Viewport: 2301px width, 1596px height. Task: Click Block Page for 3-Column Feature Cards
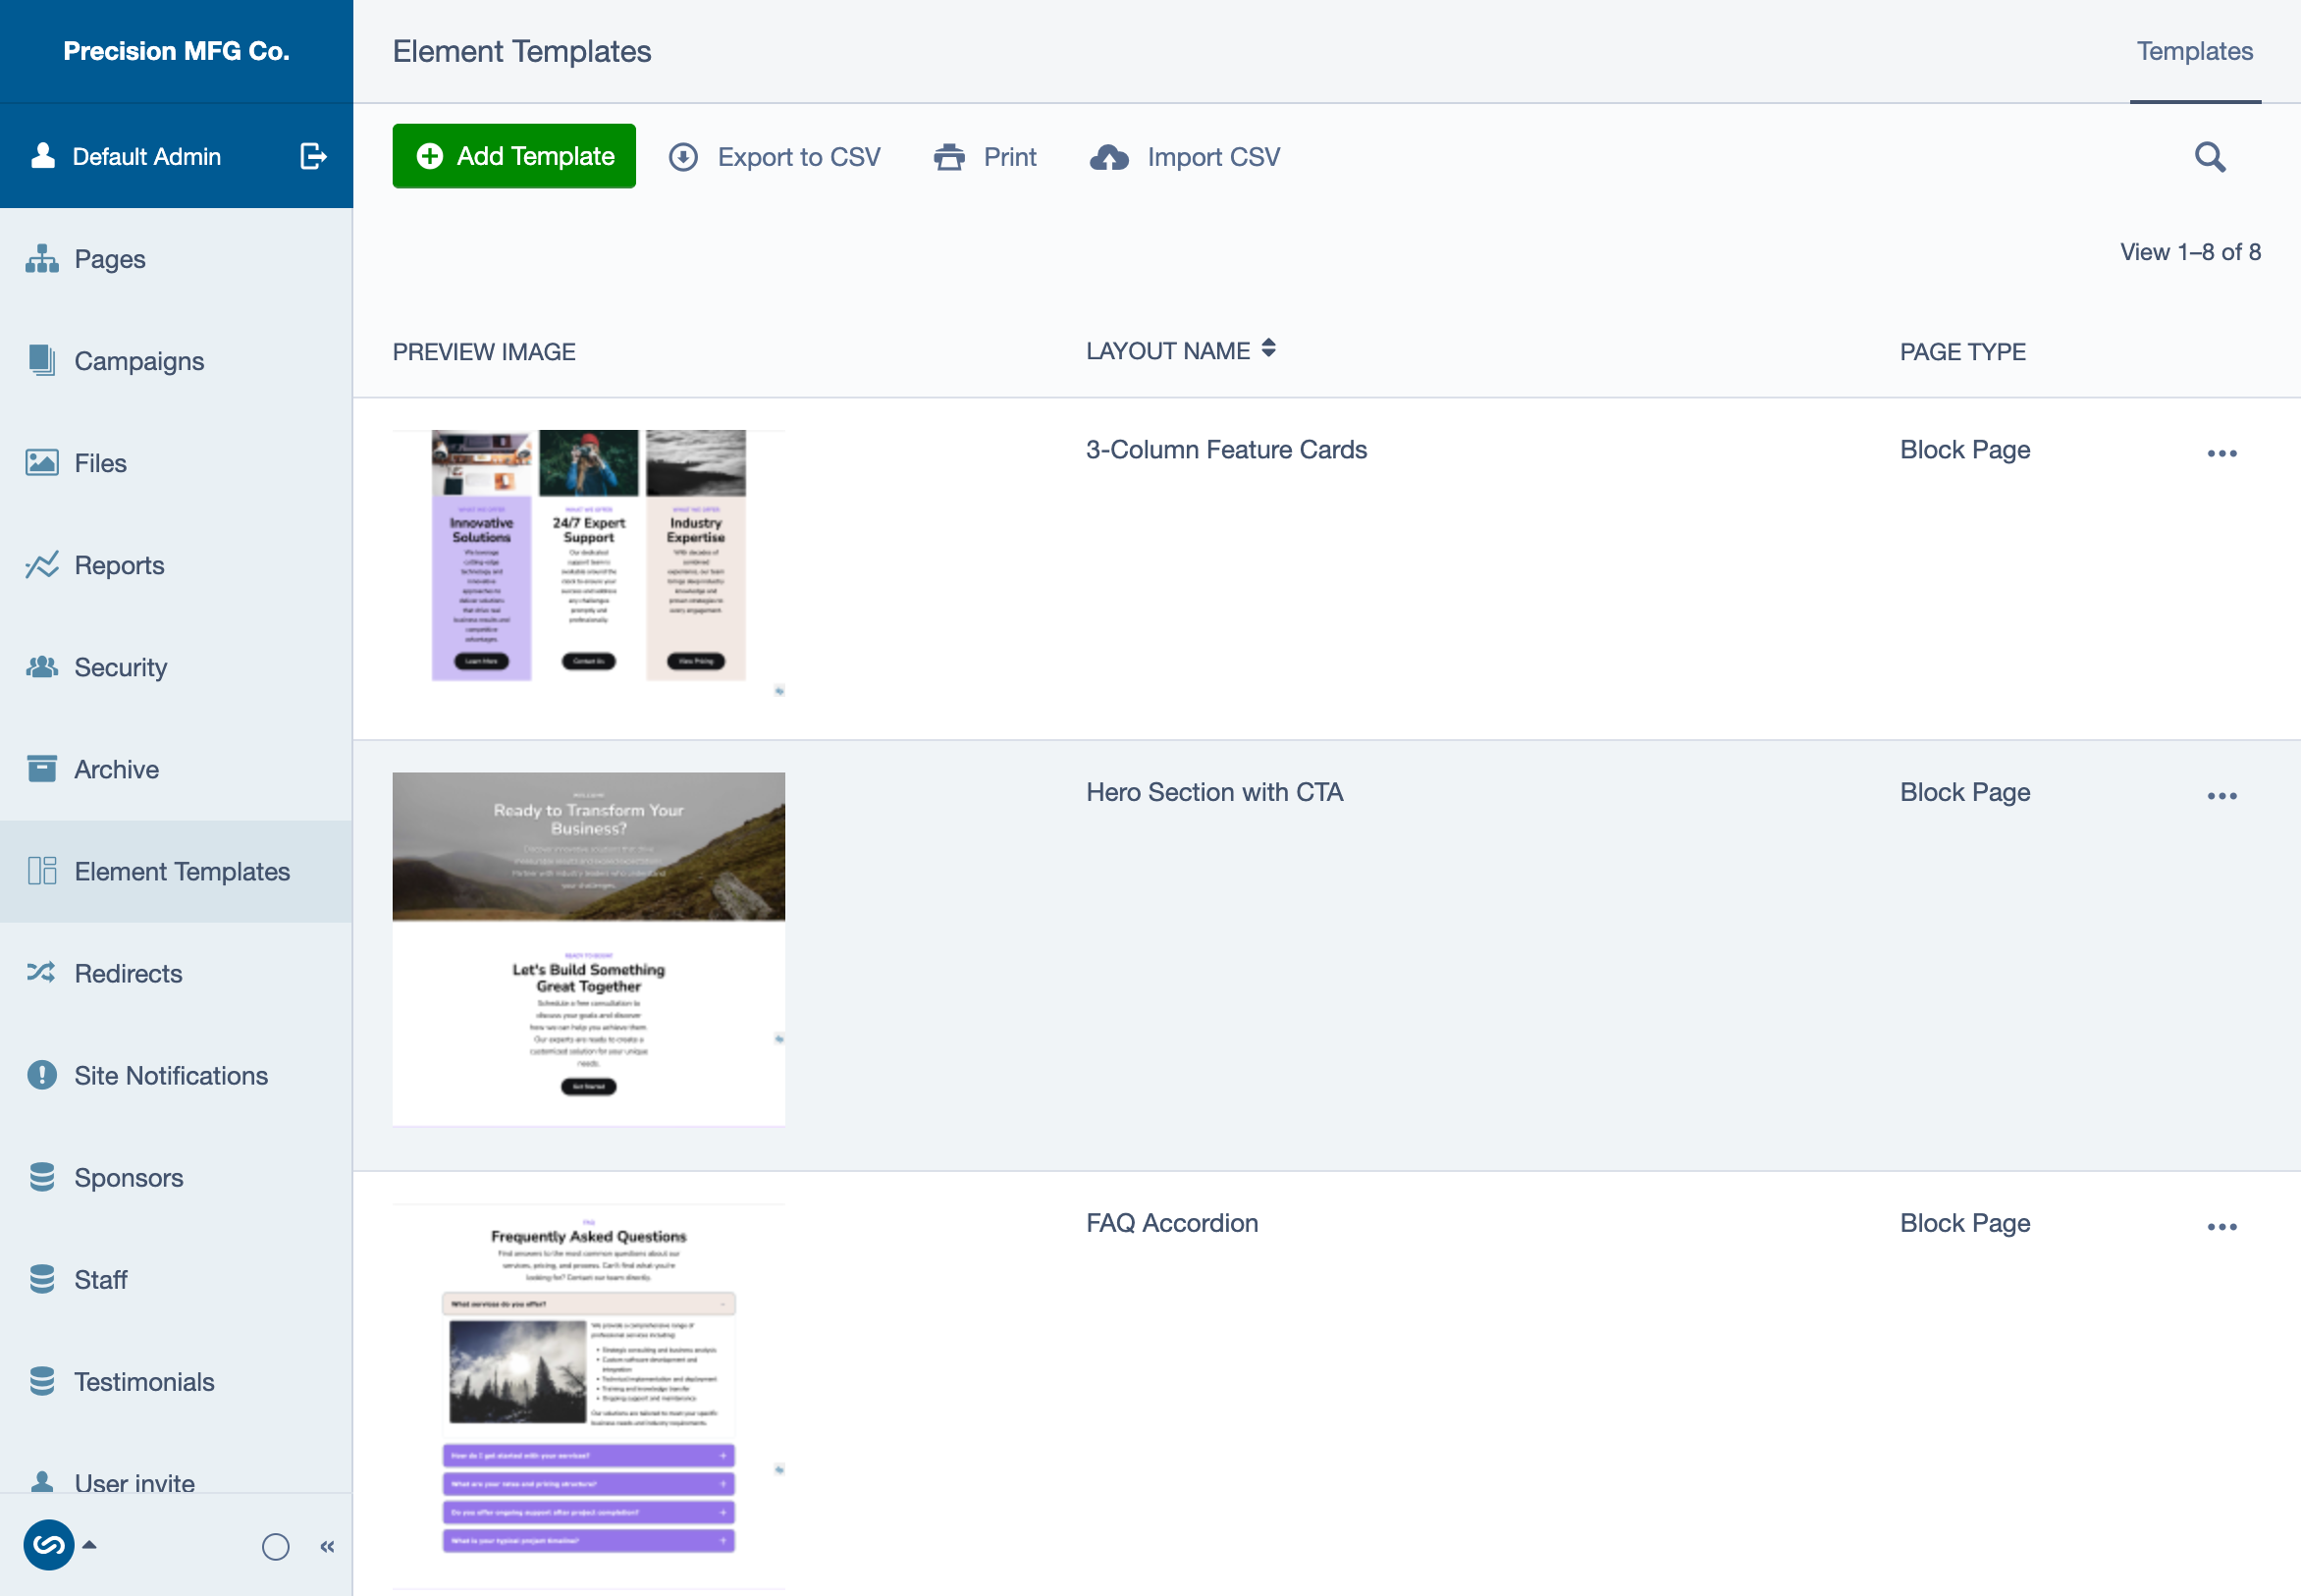click(x=1965, y=450)
